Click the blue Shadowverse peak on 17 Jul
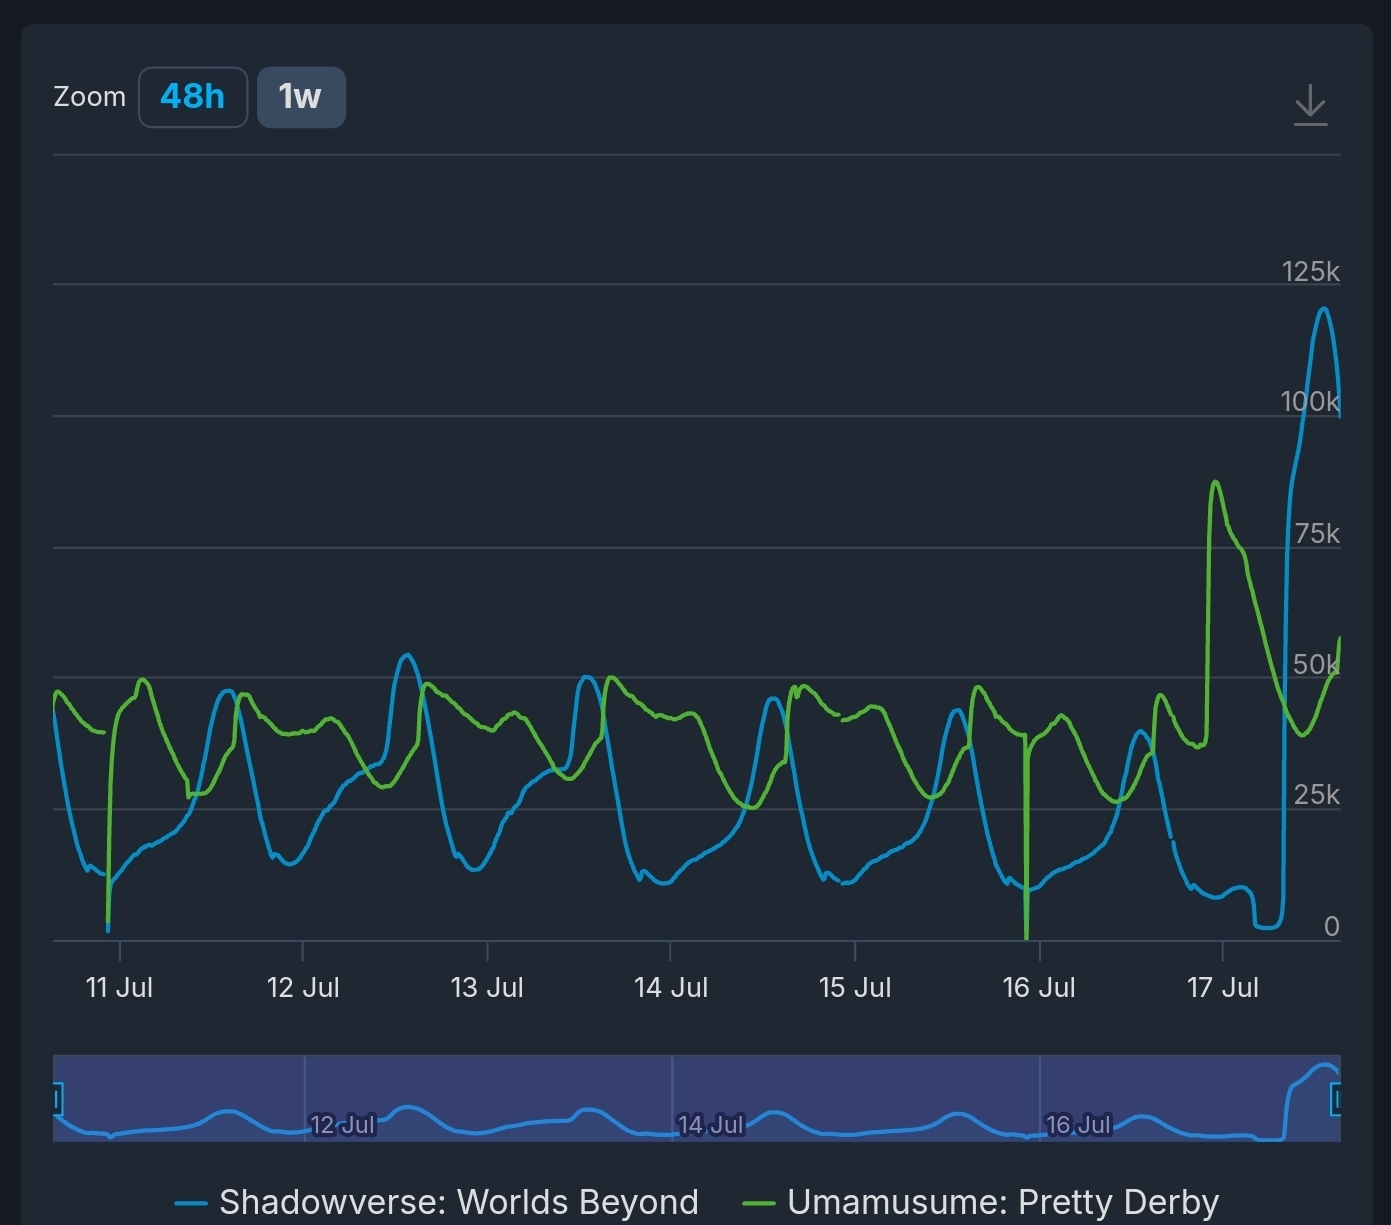The width and height of the screenshot is (1391, 1225). point(1324,309)
